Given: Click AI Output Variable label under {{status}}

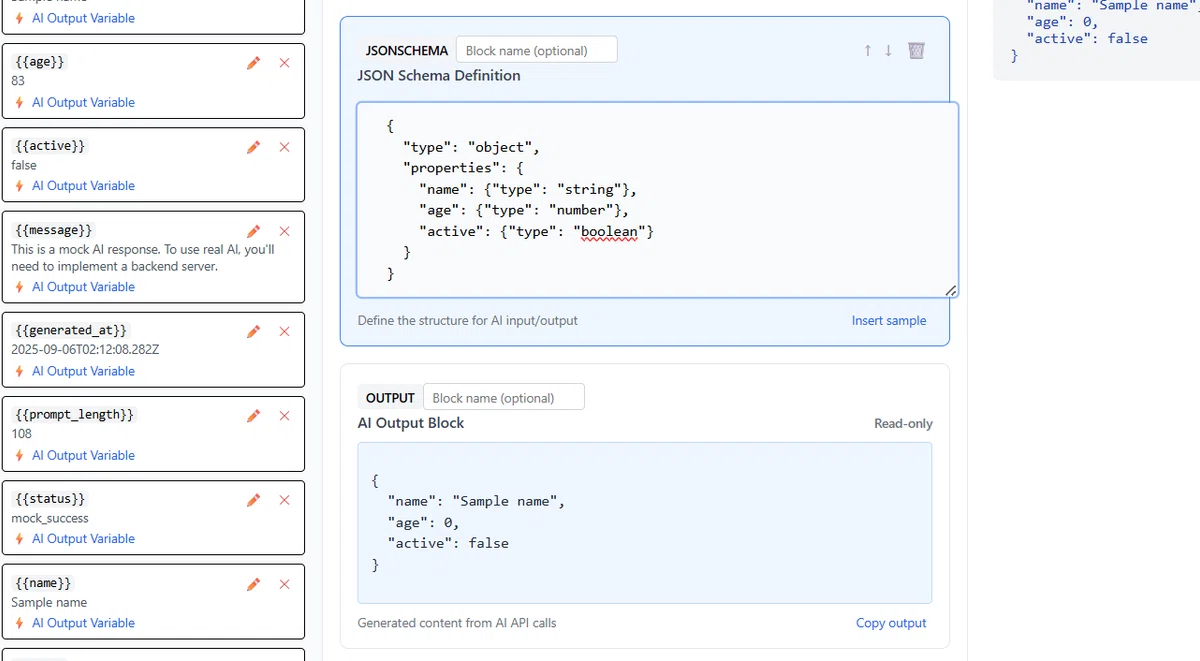Looking at the screenshot, I should tap(83, 538).
